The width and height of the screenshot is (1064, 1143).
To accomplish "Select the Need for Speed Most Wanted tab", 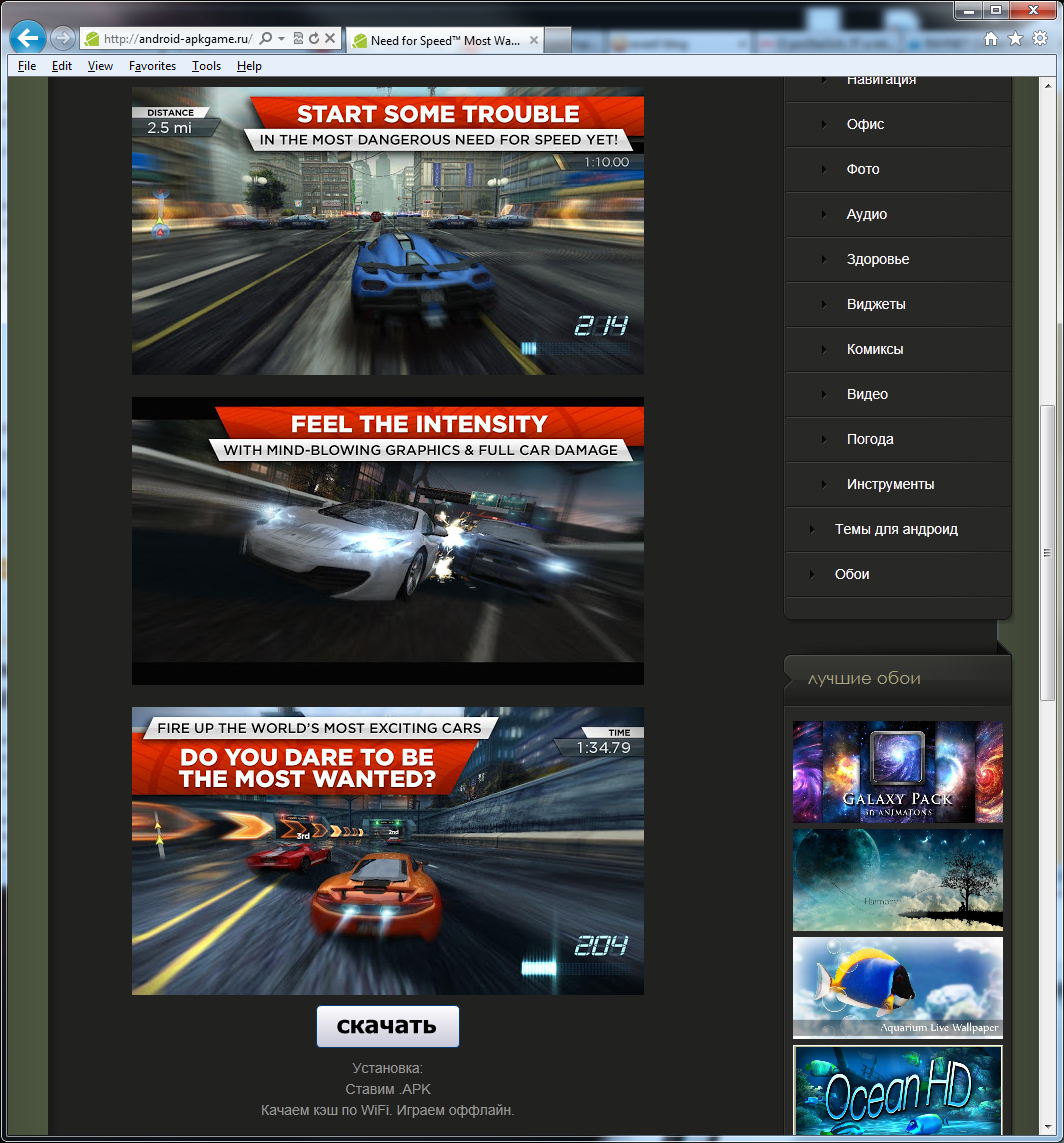I will pyautogui.click(x=445, y=41).
